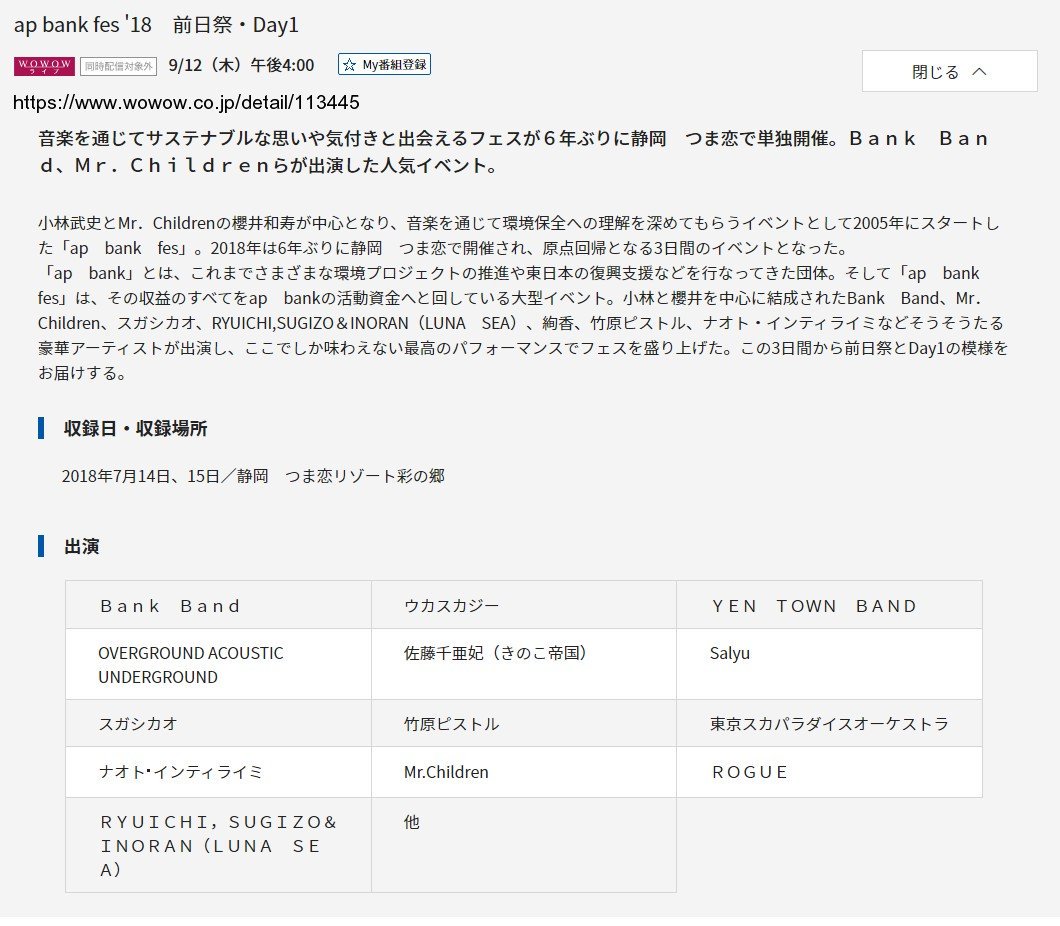Select the 東京スカパラダイスオーケストラ cell

point(829,723)
